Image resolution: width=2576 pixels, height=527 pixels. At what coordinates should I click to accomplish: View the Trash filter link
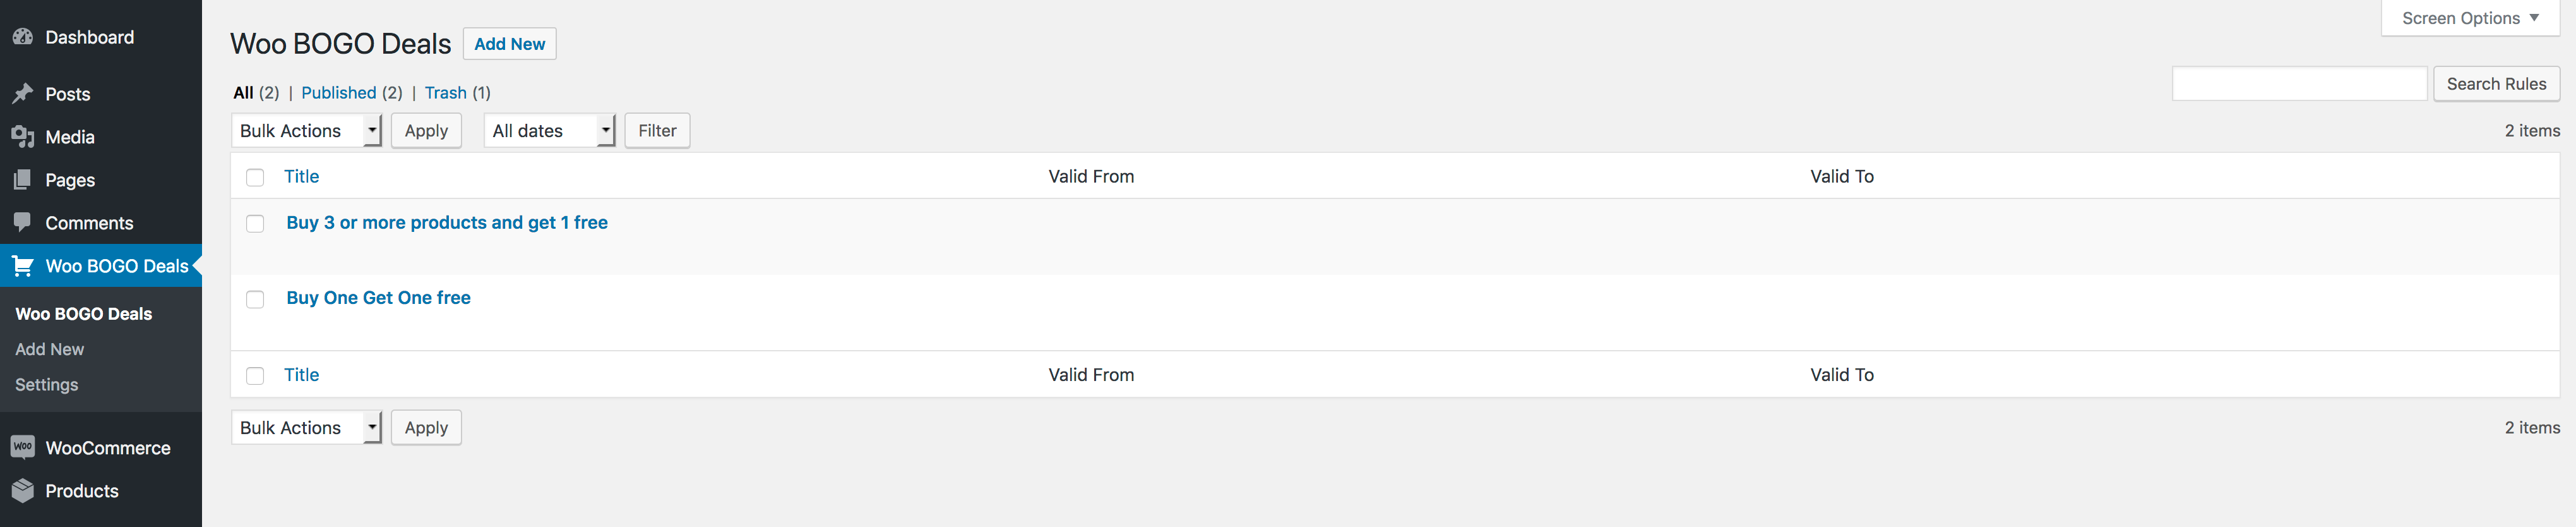point(445,93)
